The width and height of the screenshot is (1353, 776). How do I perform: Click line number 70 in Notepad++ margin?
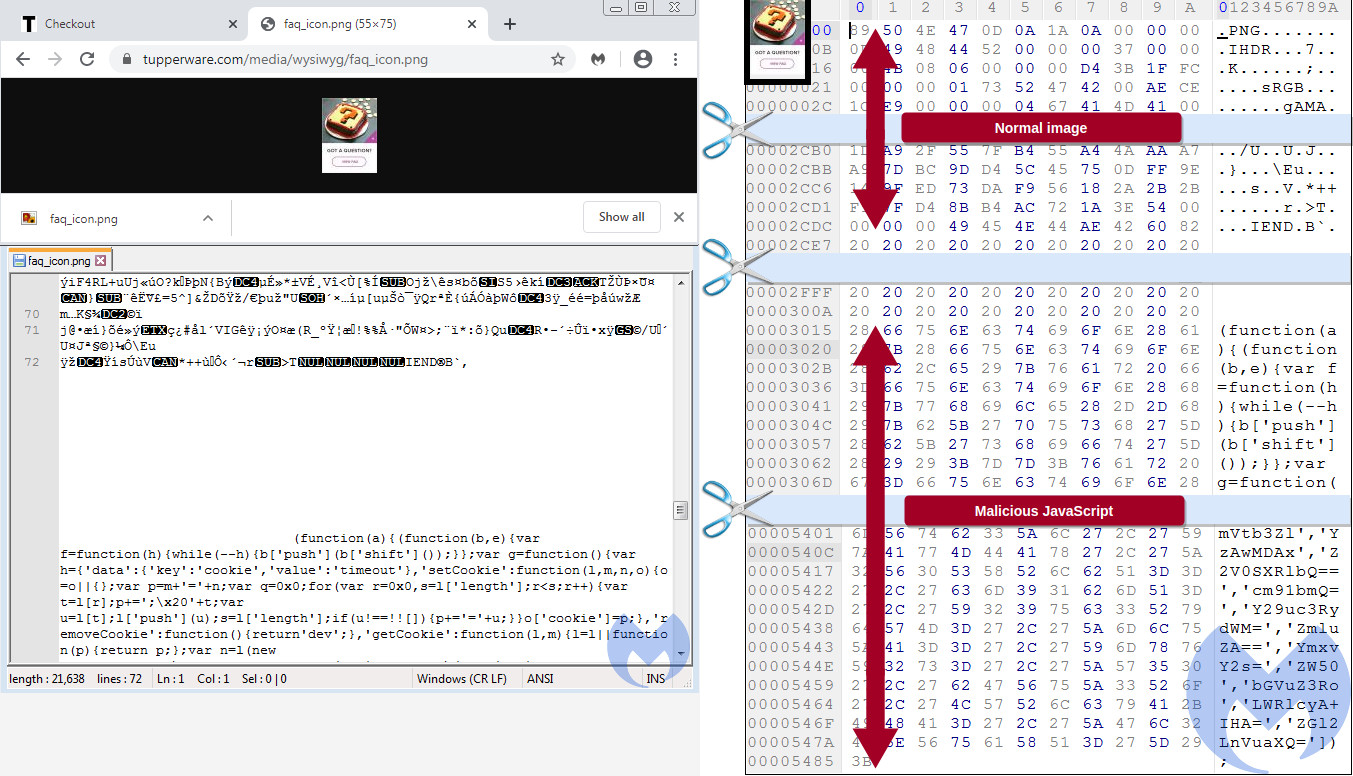point(31,314)
